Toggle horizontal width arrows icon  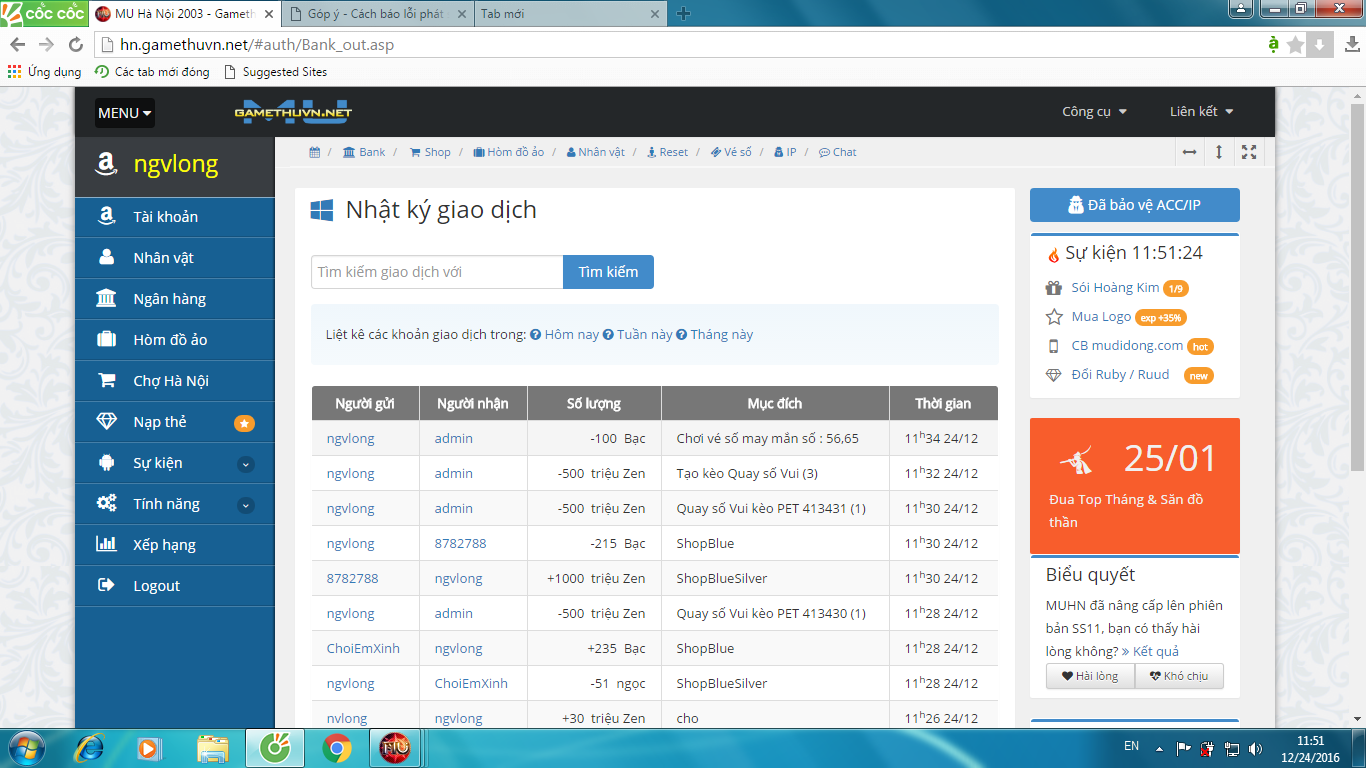[1189, 152]
